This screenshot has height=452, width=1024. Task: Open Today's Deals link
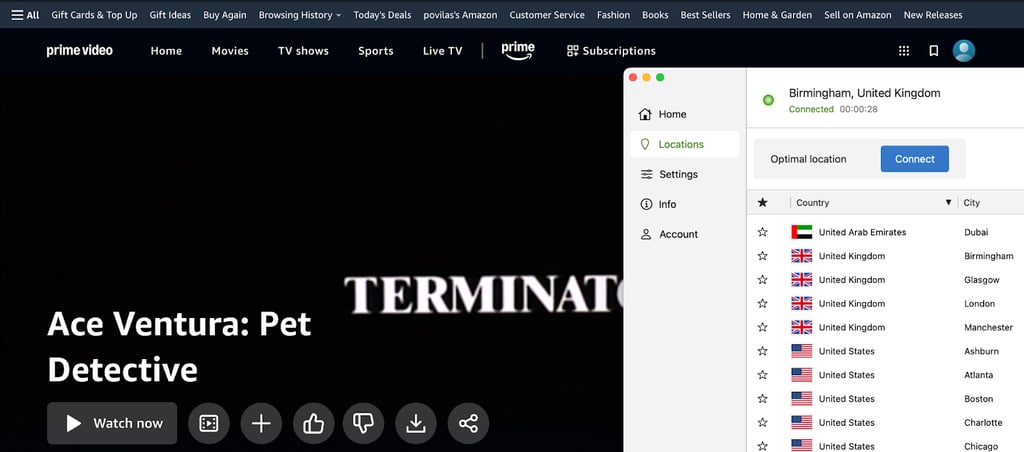382,15
